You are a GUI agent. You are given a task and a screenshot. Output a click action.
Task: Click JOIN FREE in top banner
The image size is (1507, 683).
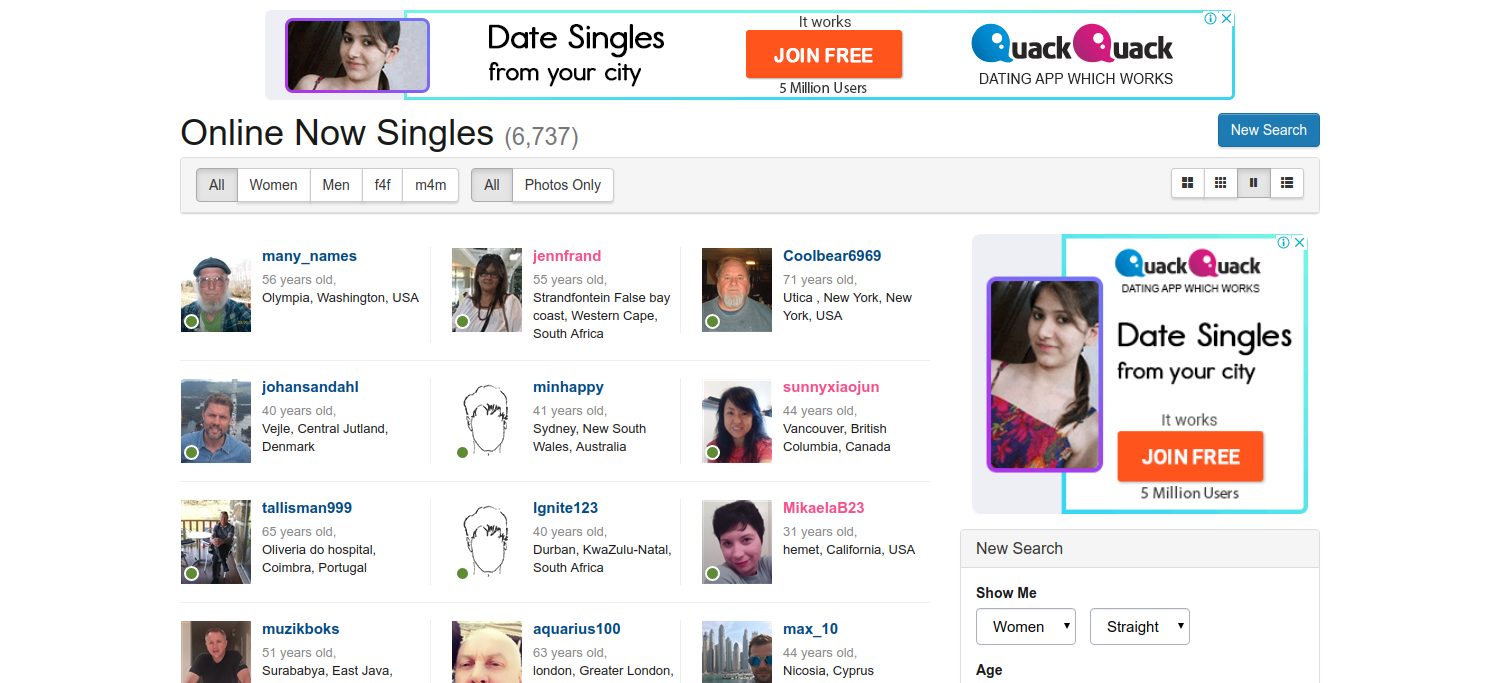[824, 55]
